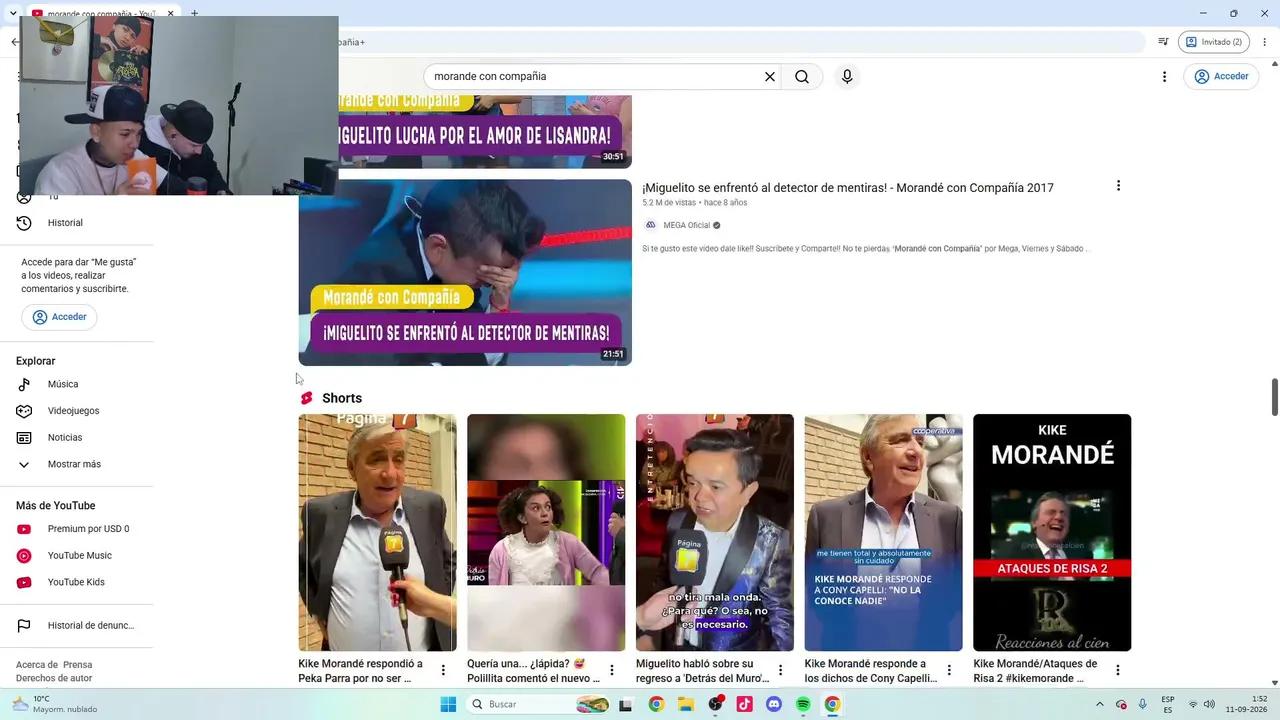This screenshot has width=1280, height=720.
Task: Click inside the YouTube search field
Action: pos(596,77)
